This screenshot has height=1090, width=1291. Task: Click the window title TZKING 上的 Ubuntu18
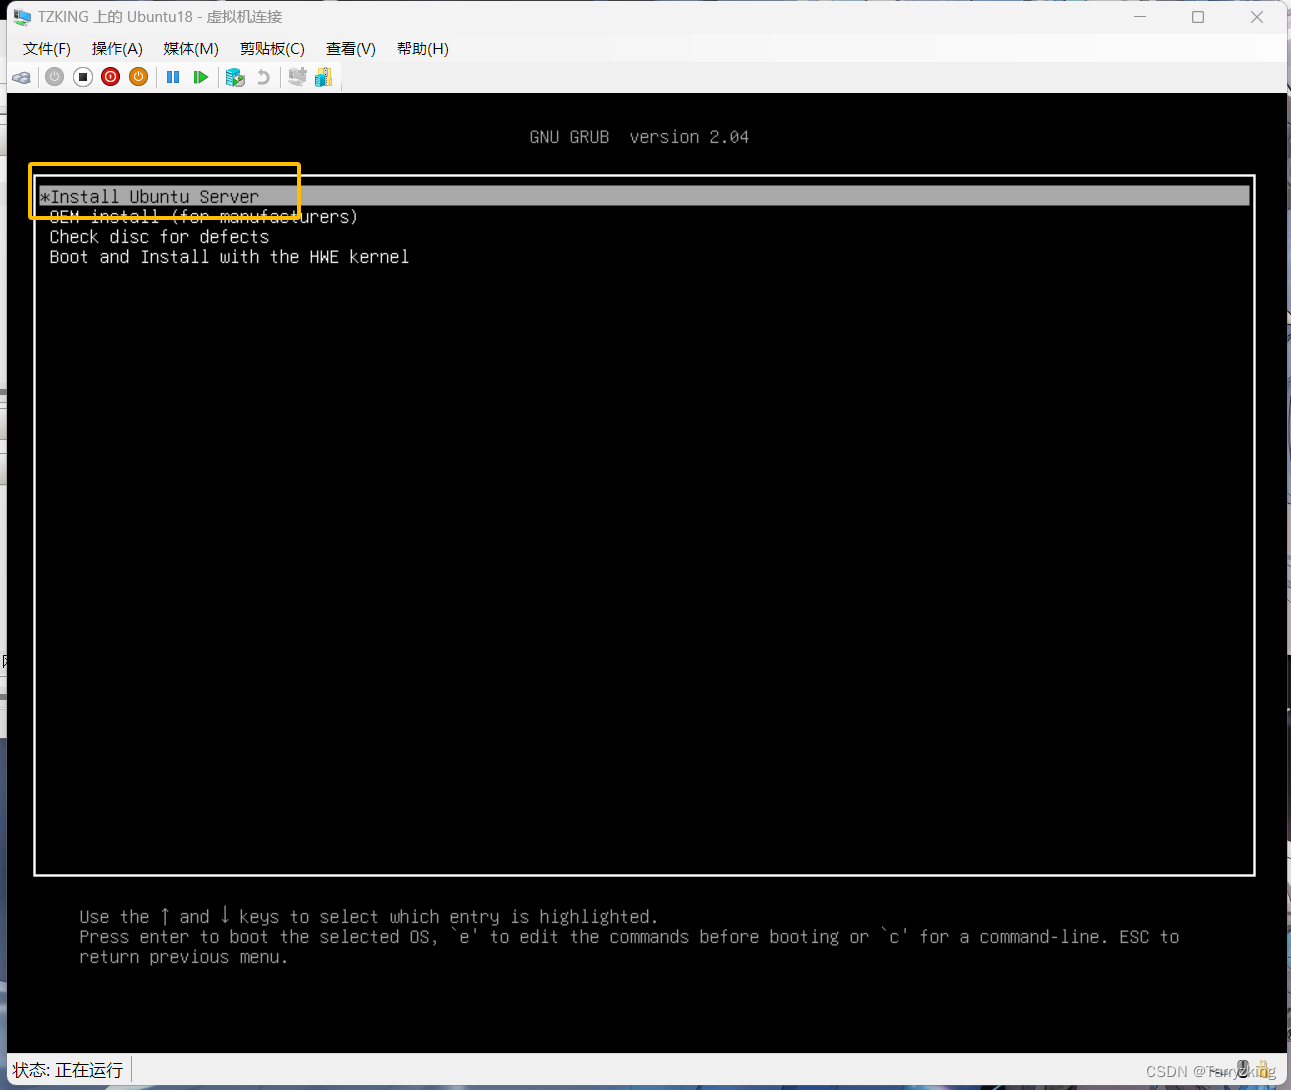pos(160,17)
